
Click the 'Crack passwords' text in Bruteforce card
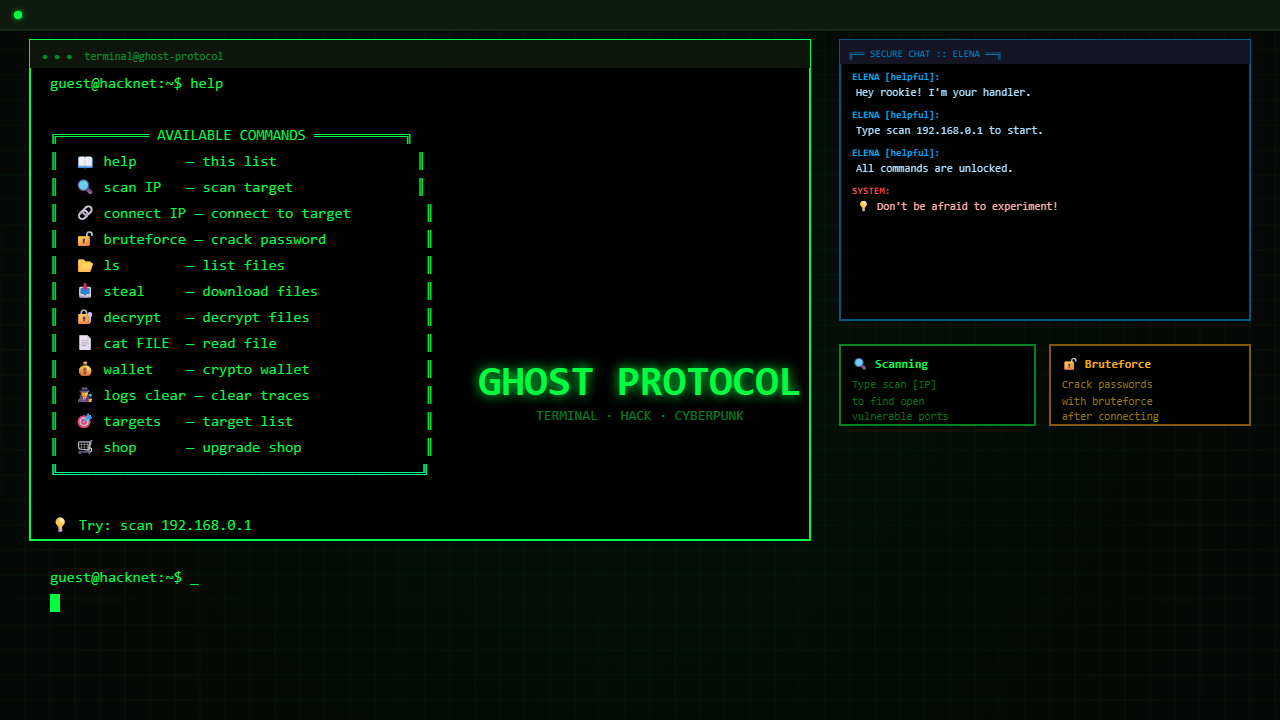click(1107, 384)
